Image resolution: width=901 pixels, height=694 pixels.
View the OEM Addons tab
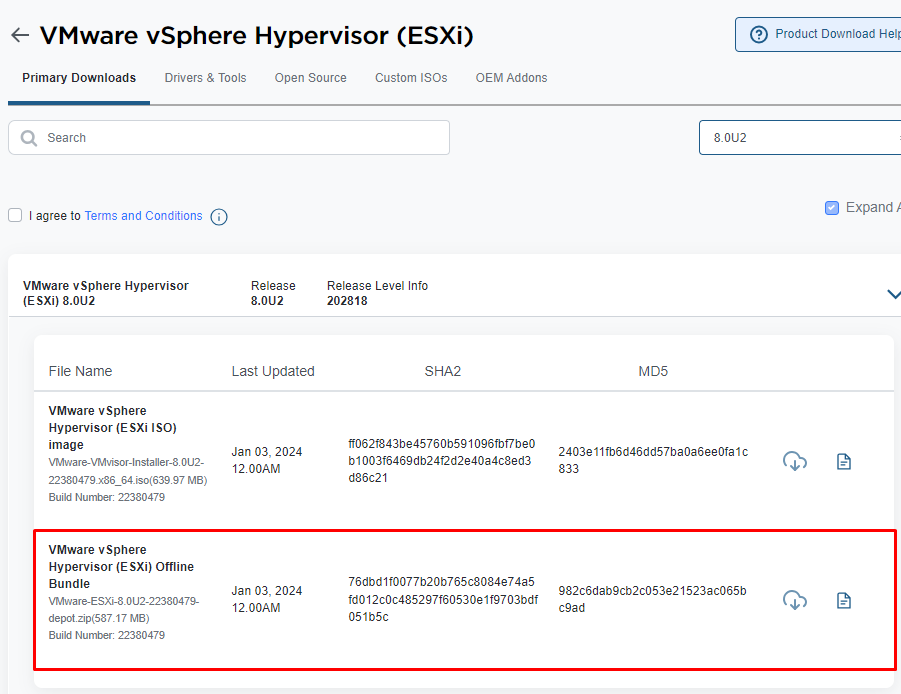coord(511,78)
